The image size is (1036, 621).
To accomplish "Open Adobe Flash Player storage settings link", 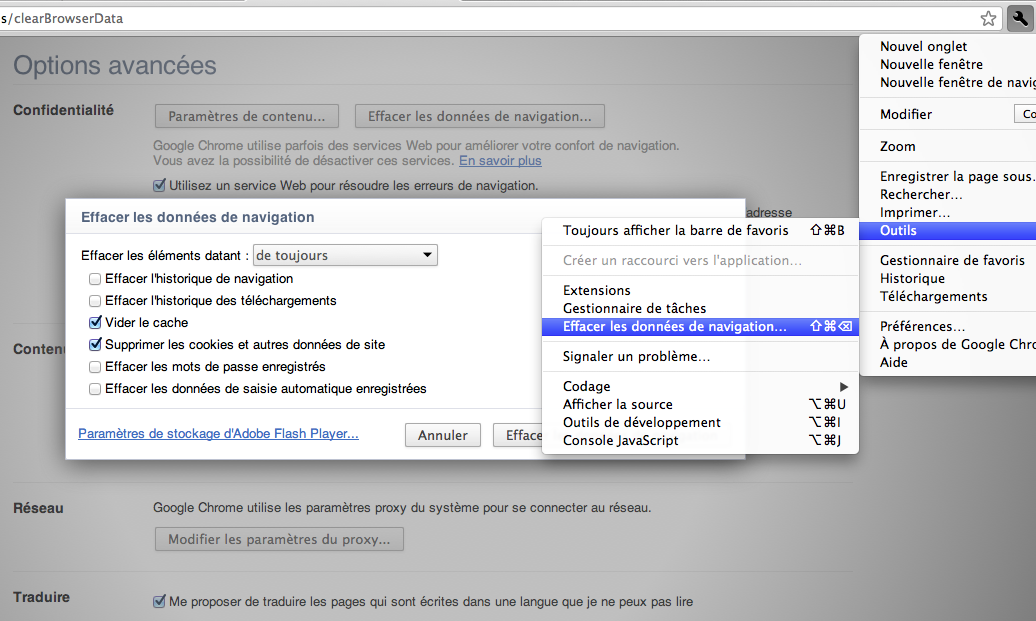I will click(218, 434).
